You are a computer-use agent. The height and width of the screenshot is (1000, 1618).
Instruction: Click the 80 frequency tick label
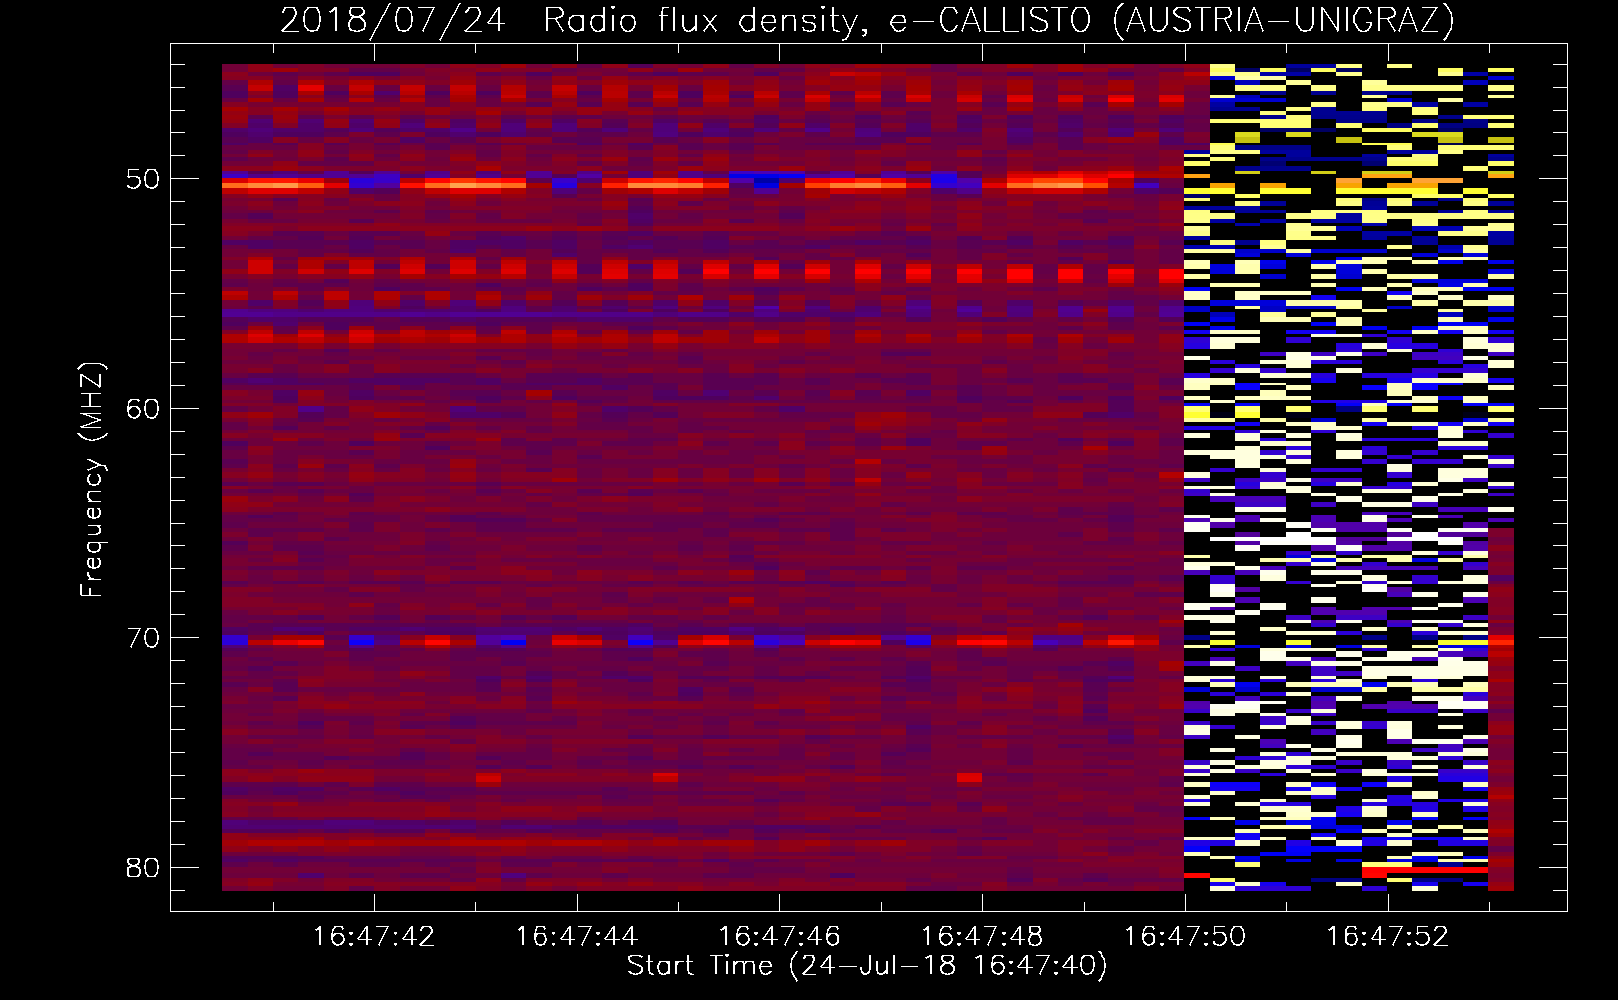[143, 867]
